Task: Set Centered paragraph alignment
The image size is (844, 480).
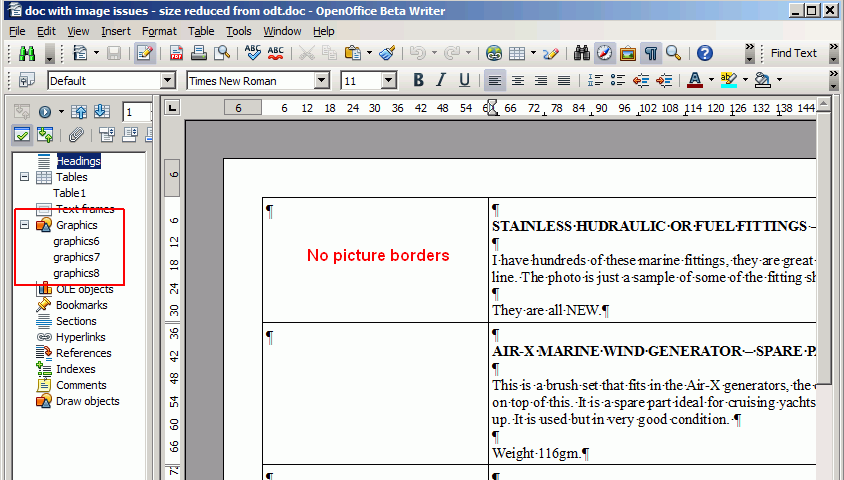Action: pyautogui.click(x=518, y=81)
